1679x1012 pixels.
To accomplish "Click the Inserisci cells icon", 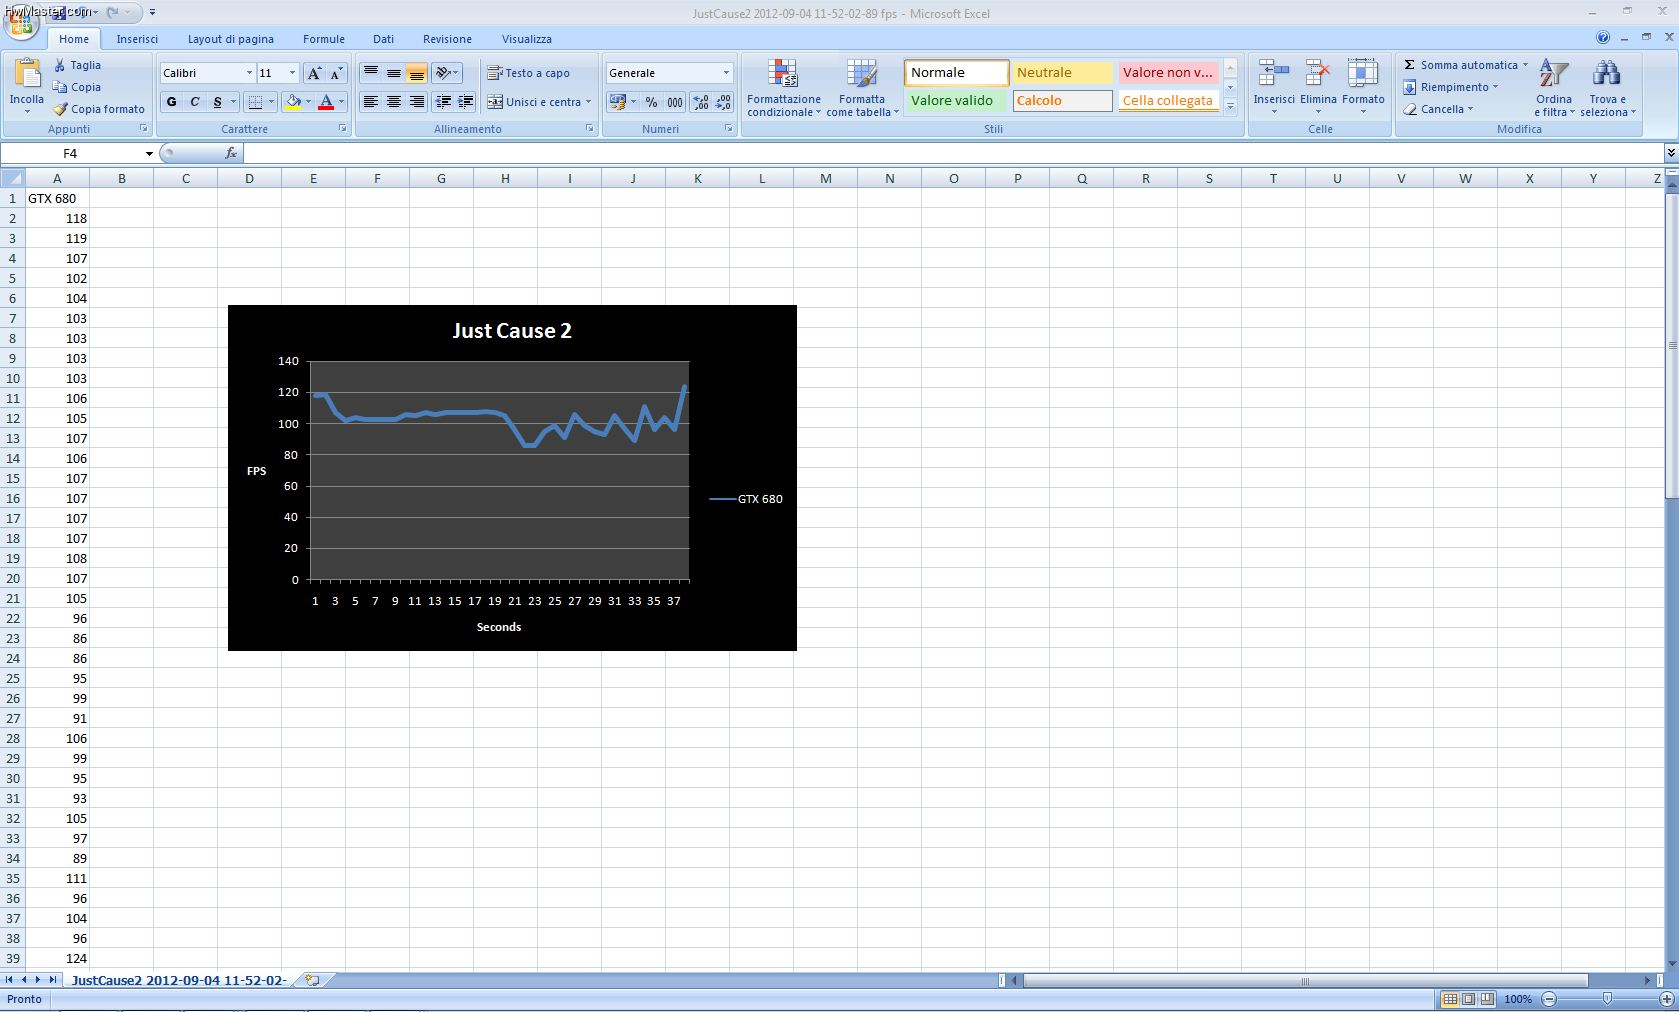I will pyautogui.click(x=1273, y=74).
